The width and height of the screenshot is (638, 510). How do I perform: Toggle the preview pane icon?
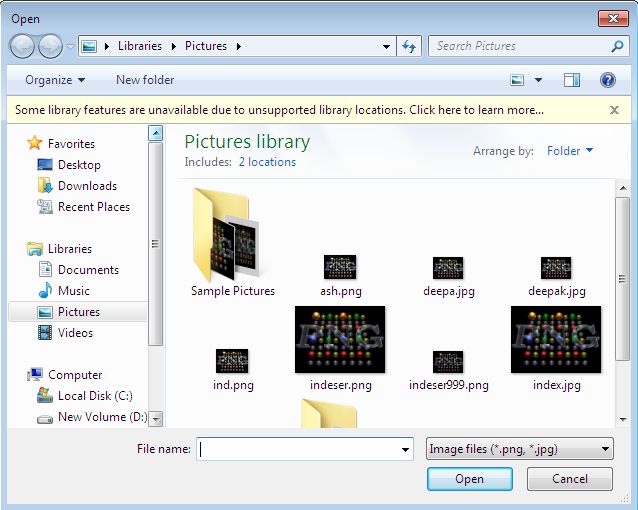coord(572,80)
